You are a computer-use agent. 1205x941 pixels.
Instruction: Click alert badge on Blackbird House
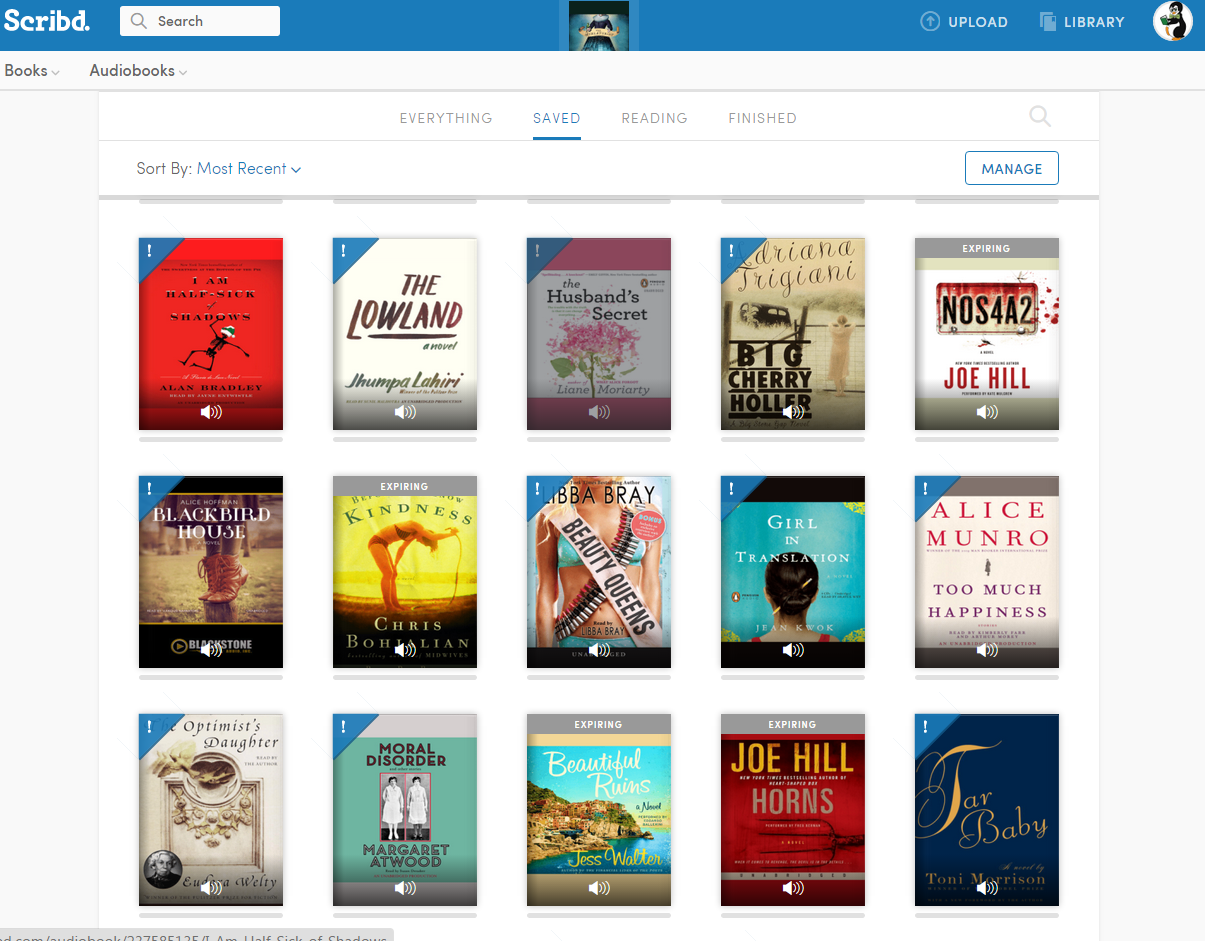[x=152, y=490]
